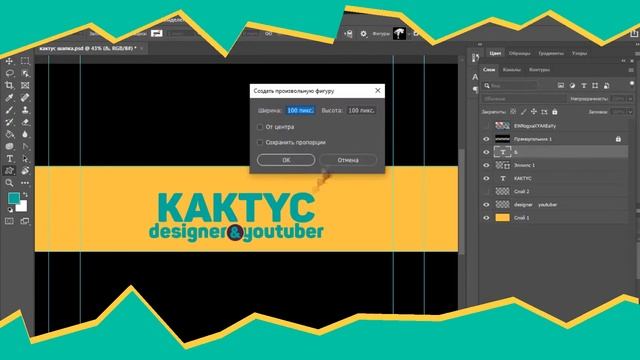Select the History Brush tool

click(9, 122)
